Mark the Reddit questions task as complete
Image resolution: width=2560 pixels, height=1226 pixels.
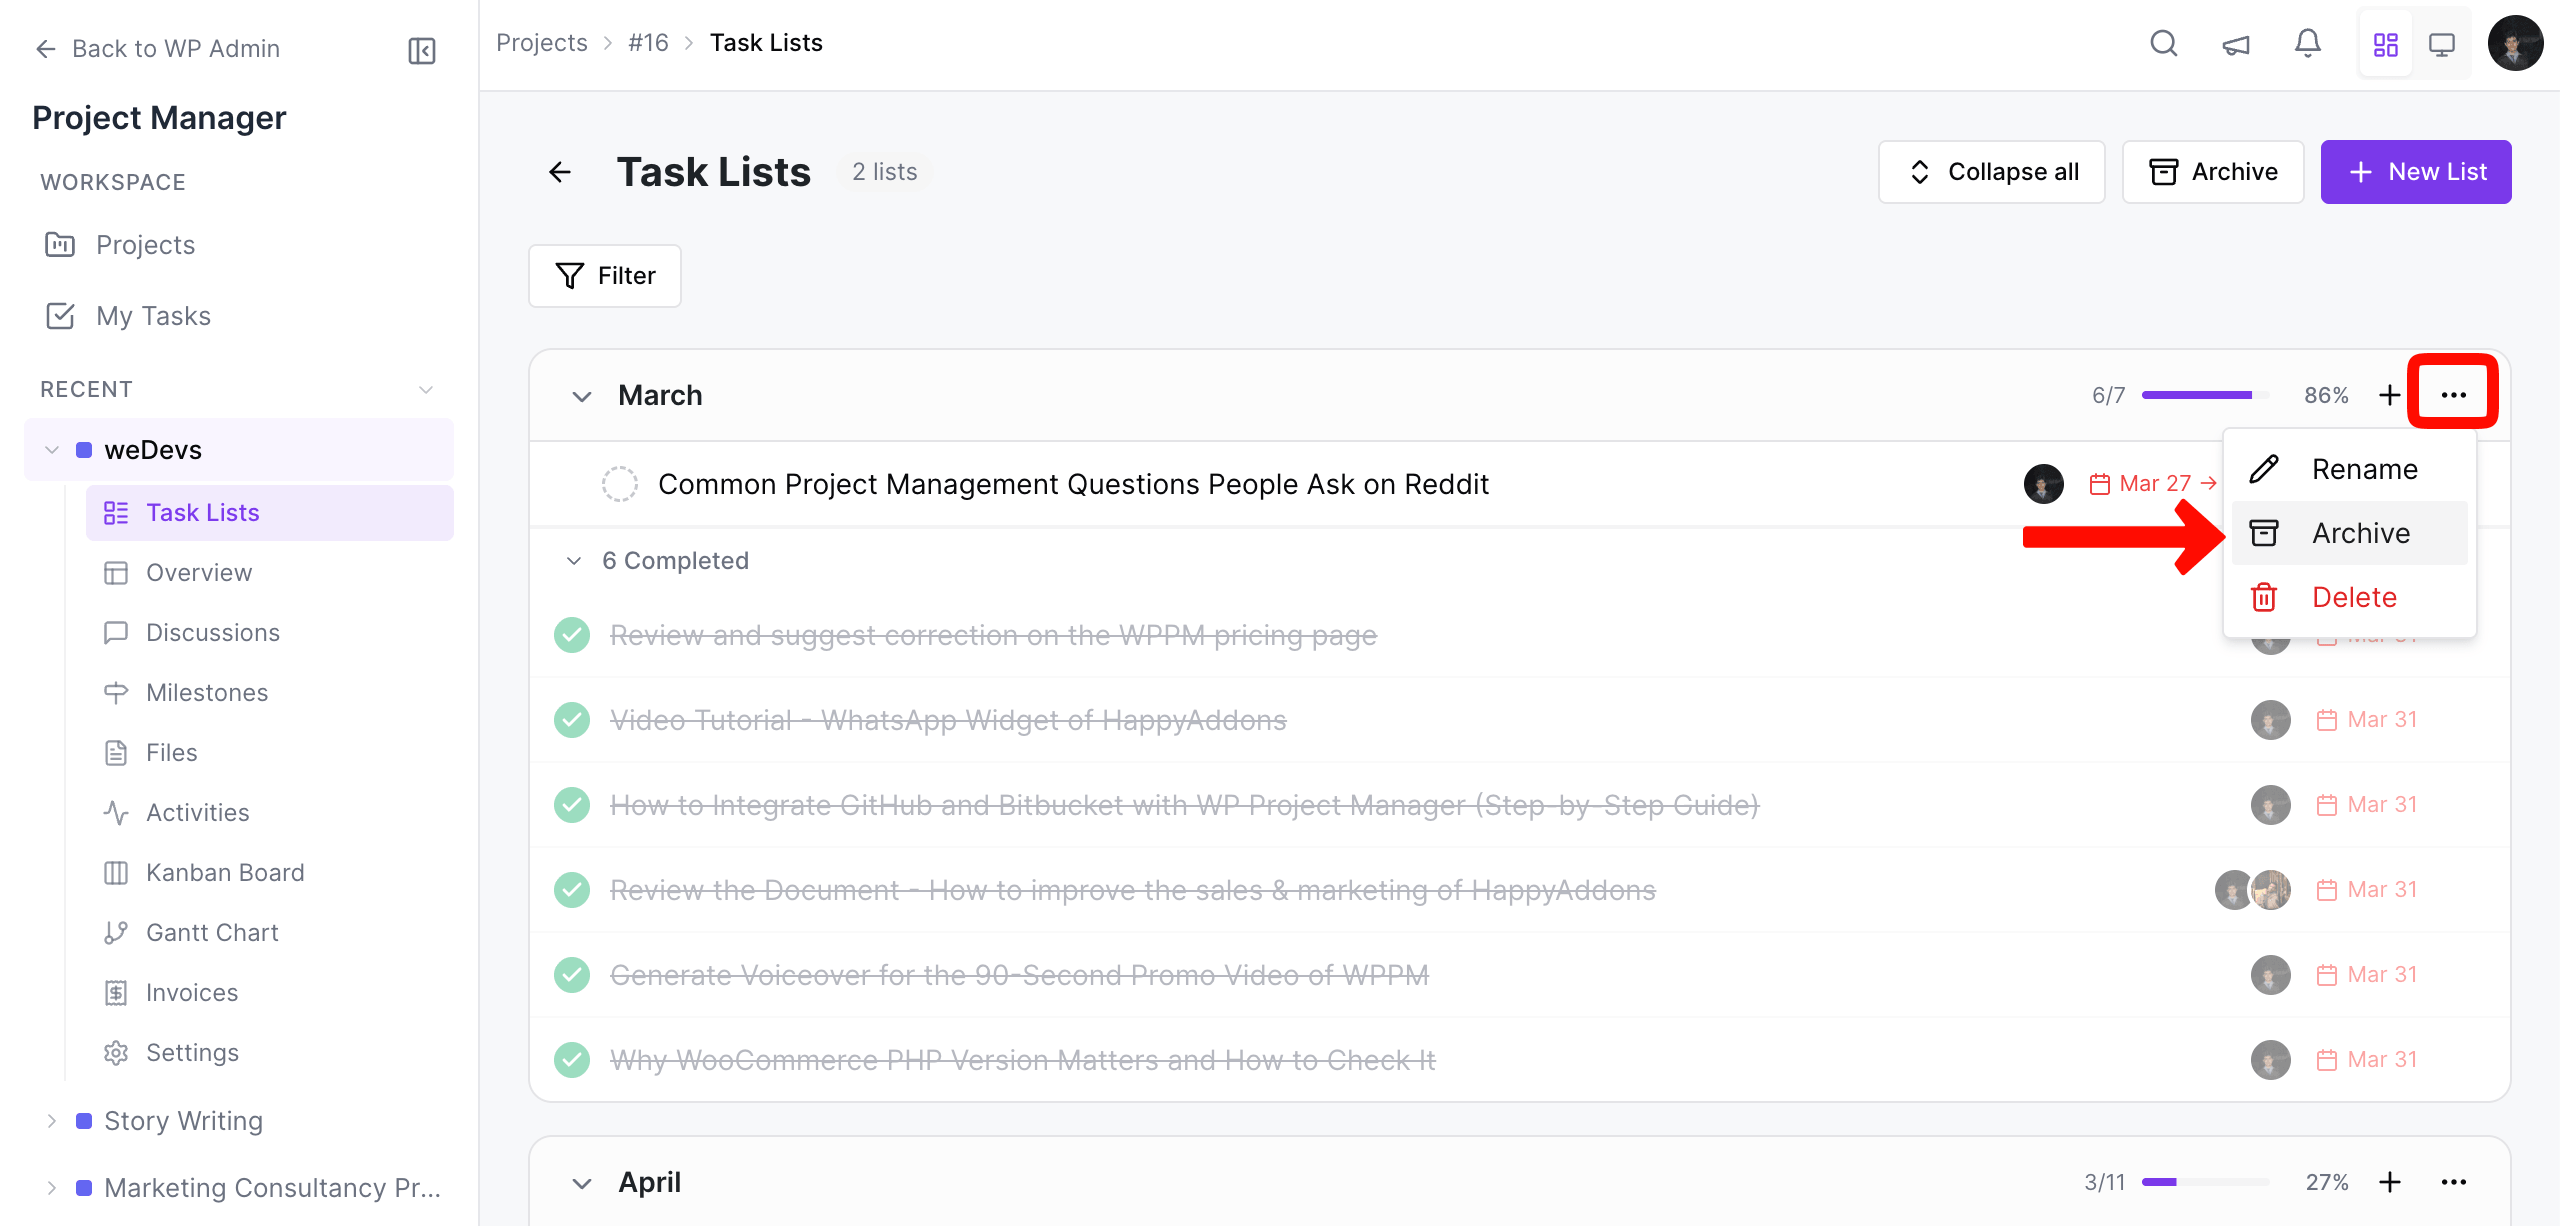[620, 483]
